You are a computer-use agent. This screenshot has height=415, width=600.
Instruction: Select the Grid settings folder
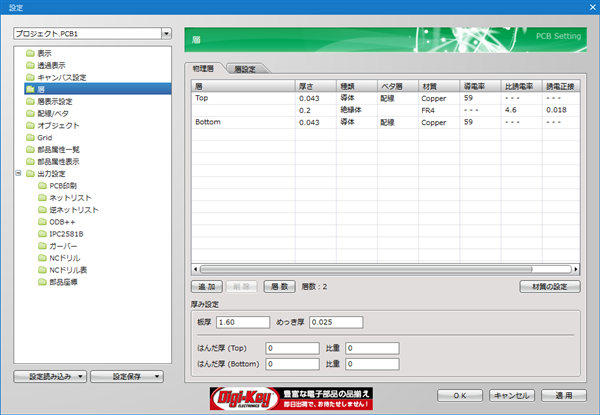44,137
